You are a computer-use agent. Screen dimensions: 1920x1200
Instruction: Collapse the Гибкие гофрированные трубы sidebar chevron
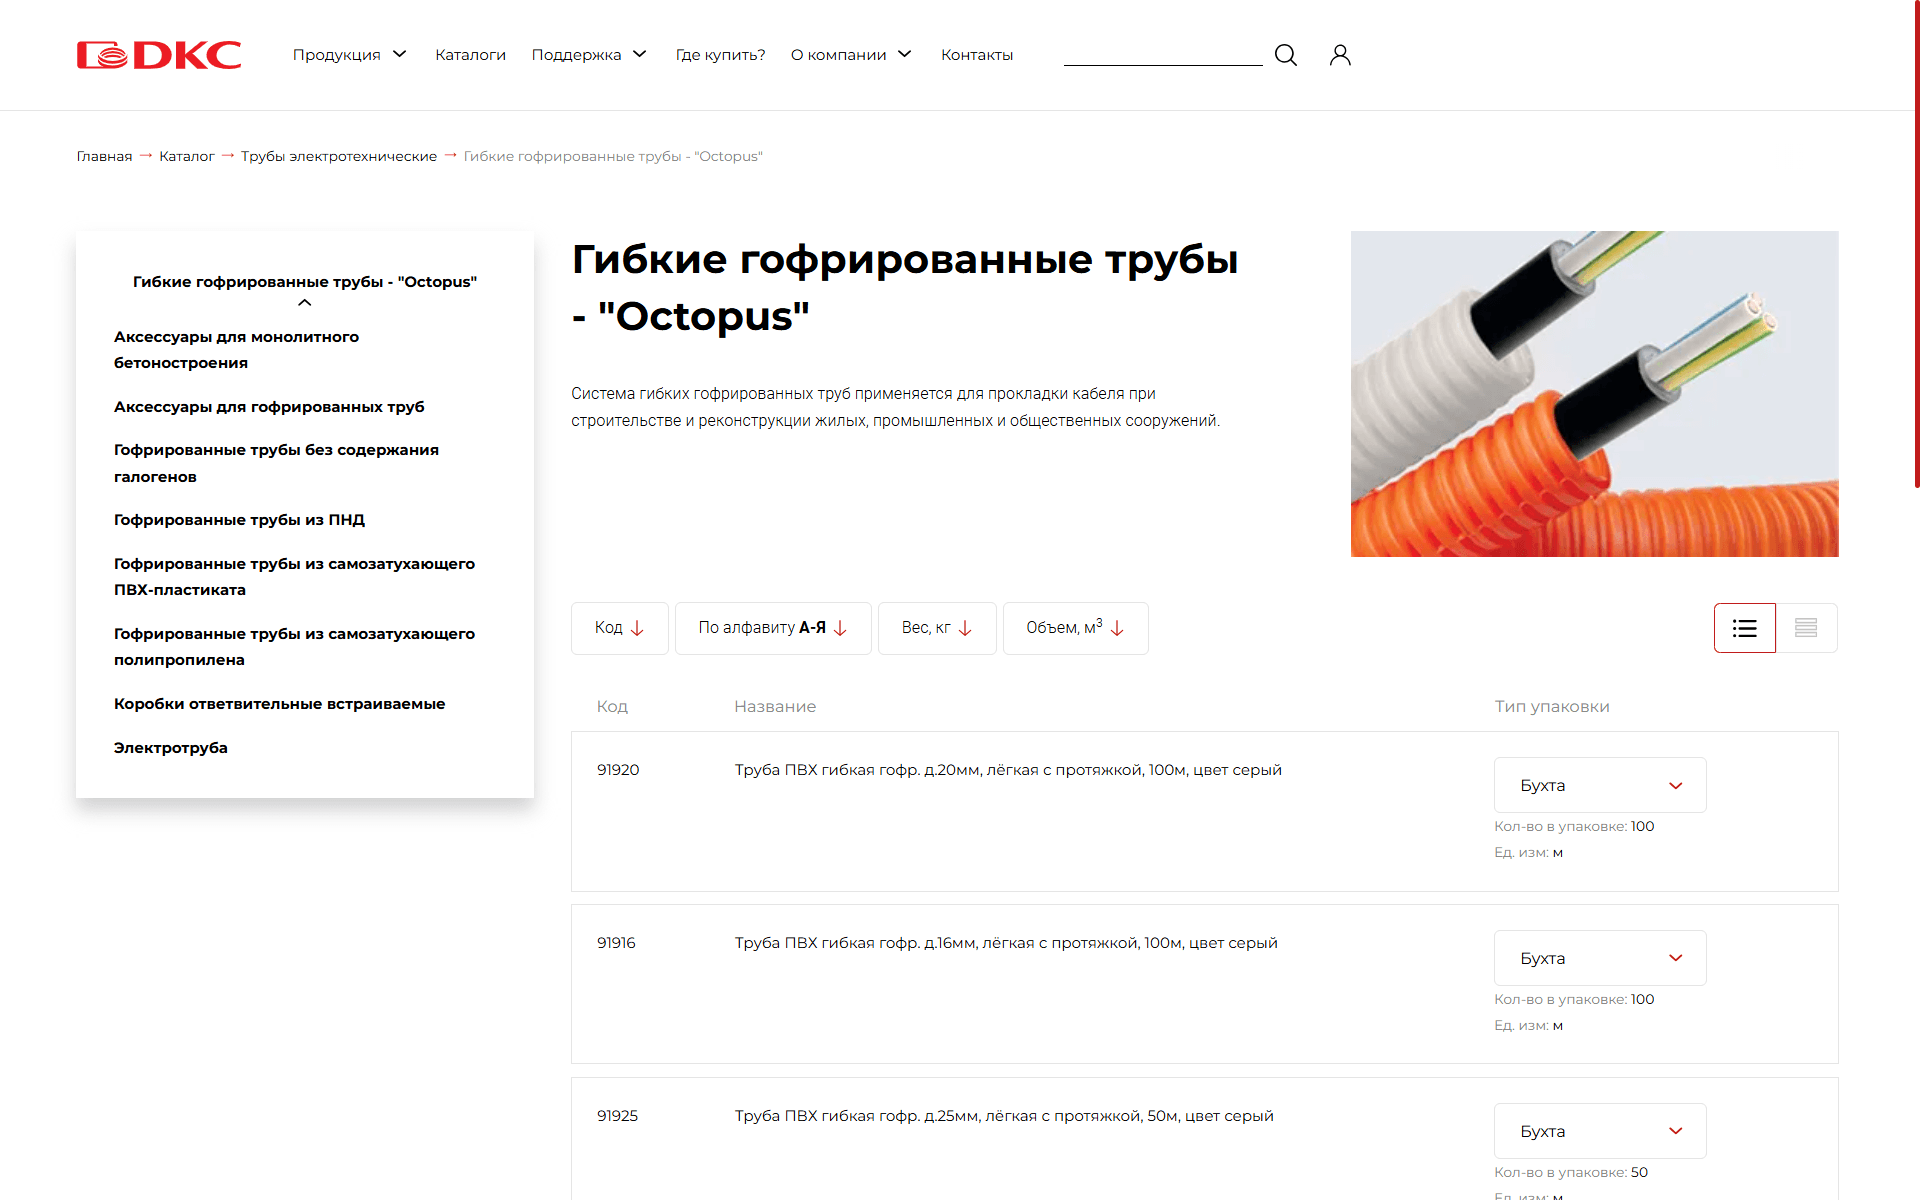click(305, 303)
